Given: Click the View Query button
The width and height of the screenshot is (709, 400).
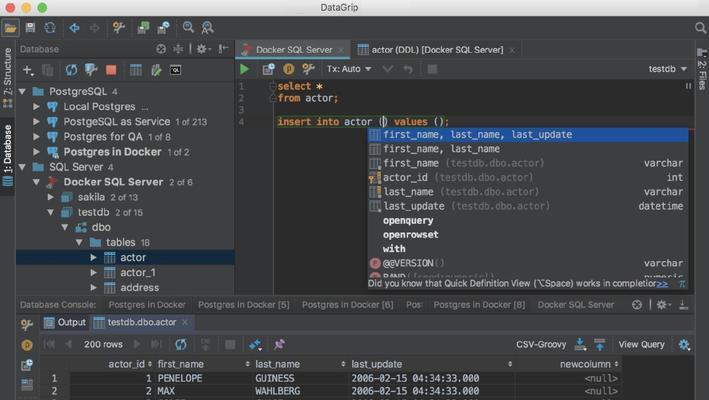Looking at the screenshot, I should (x=641, y=344).
